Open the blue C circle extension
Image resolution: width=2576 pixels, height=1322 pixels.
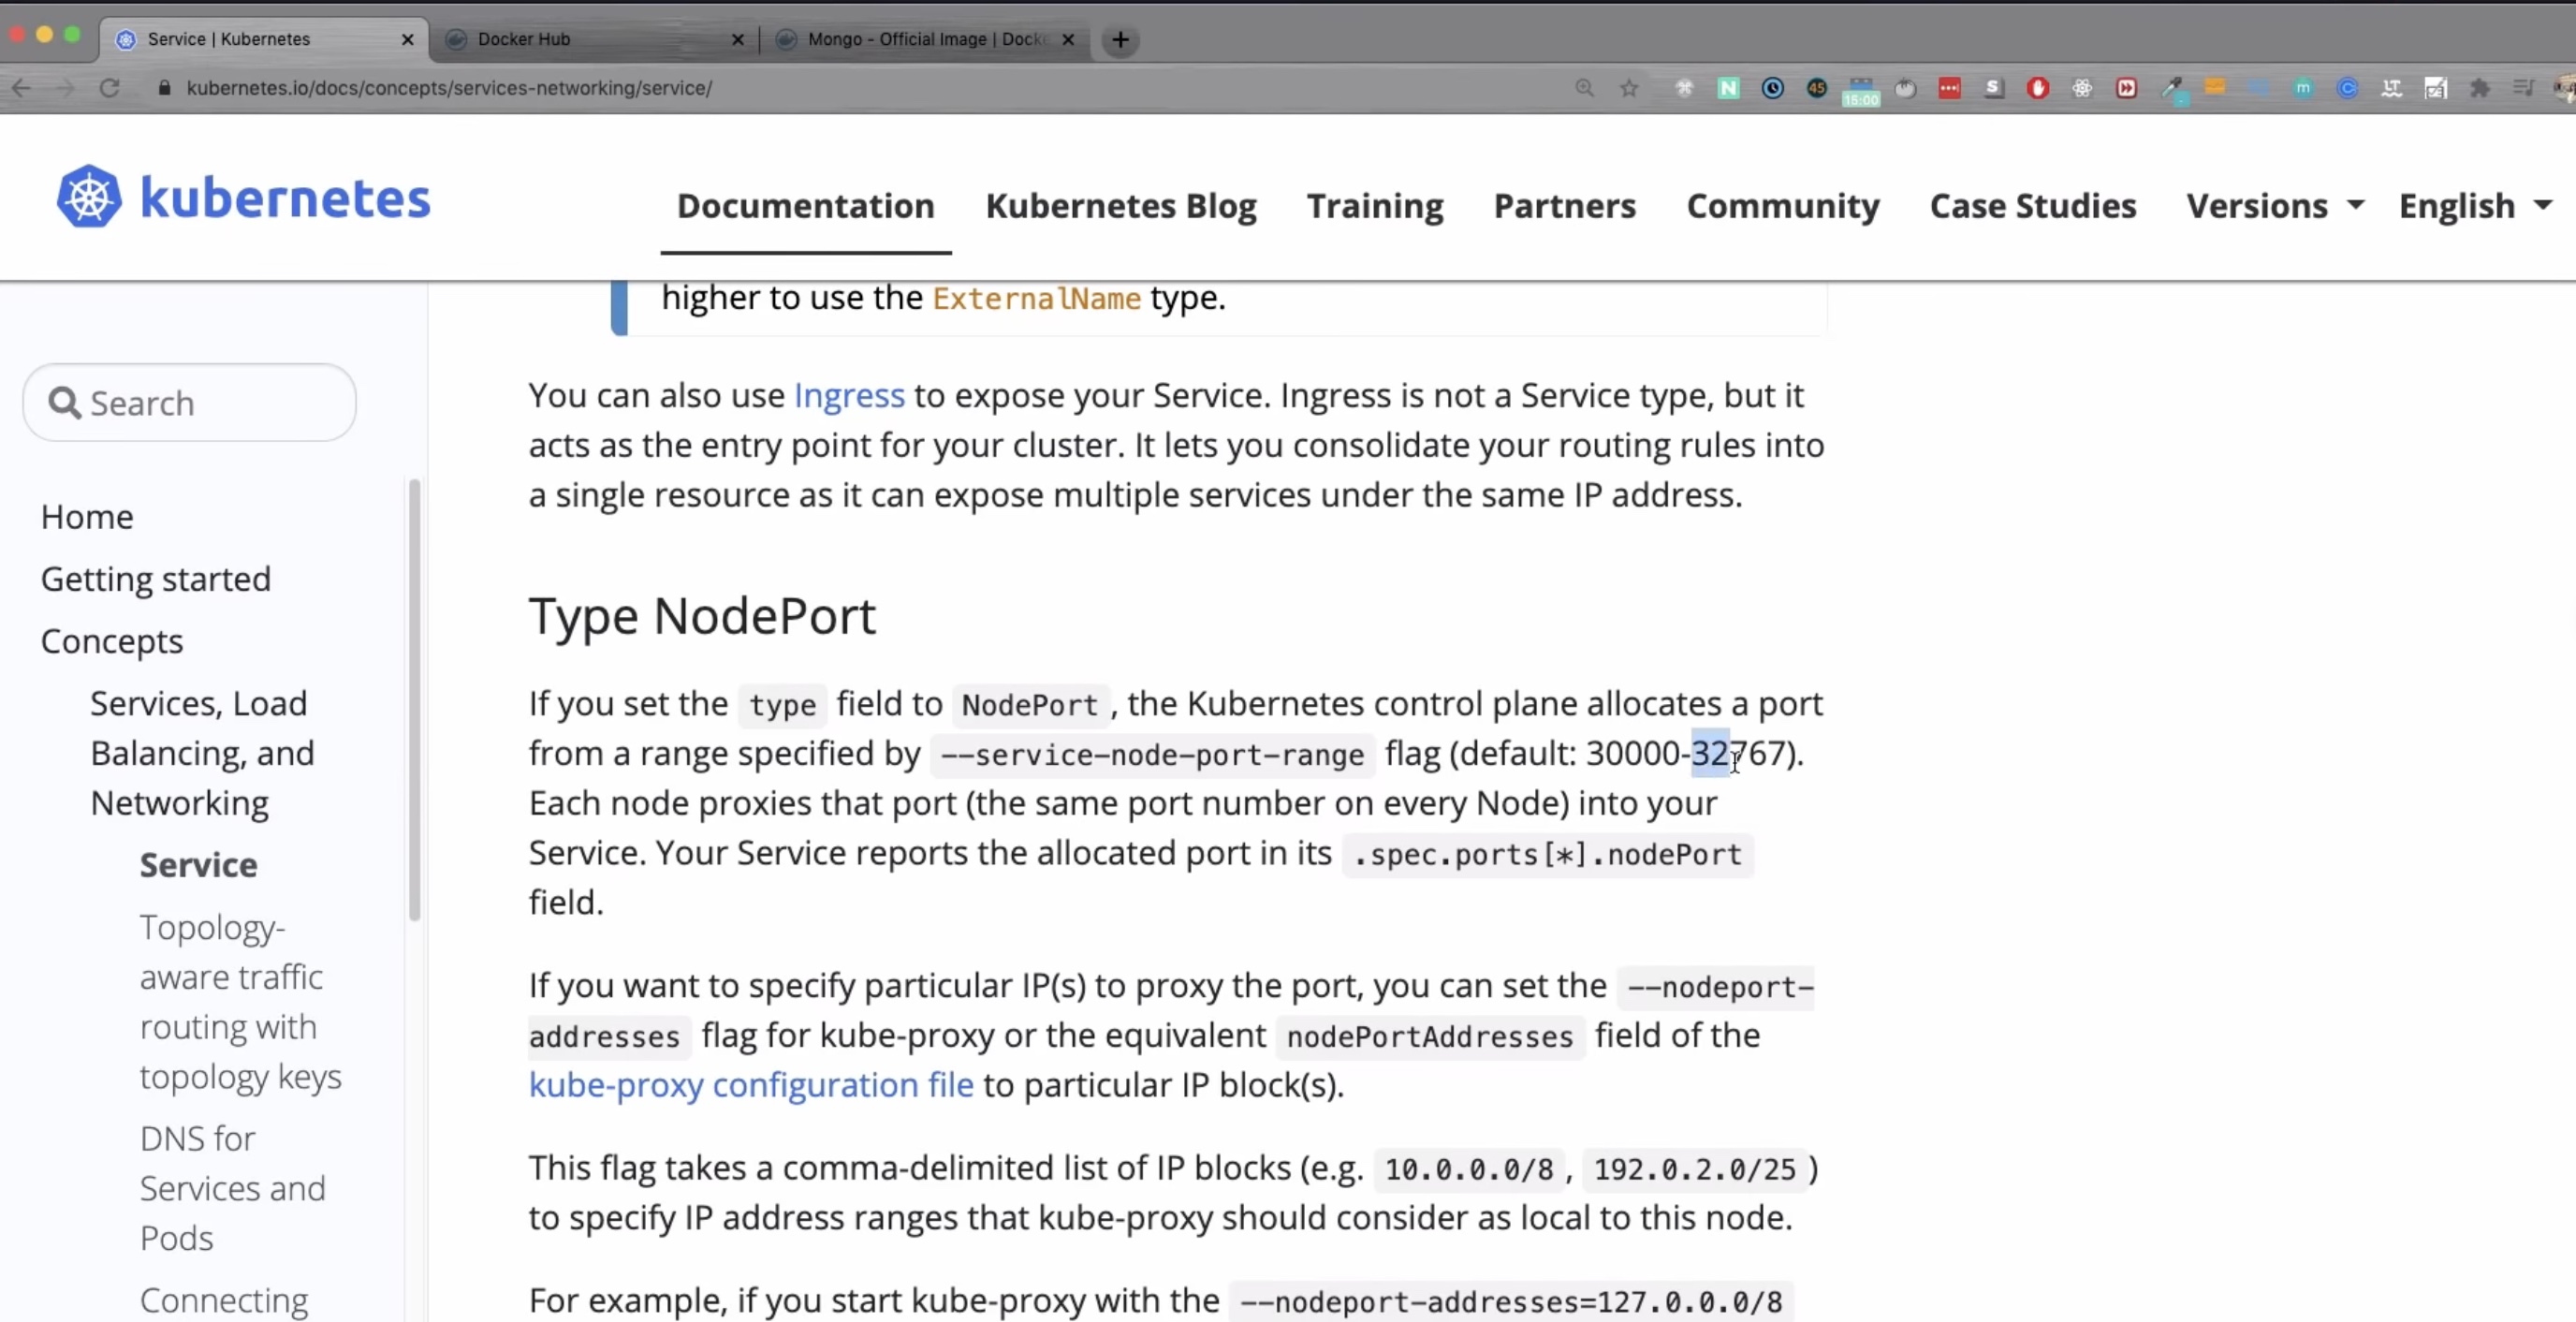pos(2347,88)
